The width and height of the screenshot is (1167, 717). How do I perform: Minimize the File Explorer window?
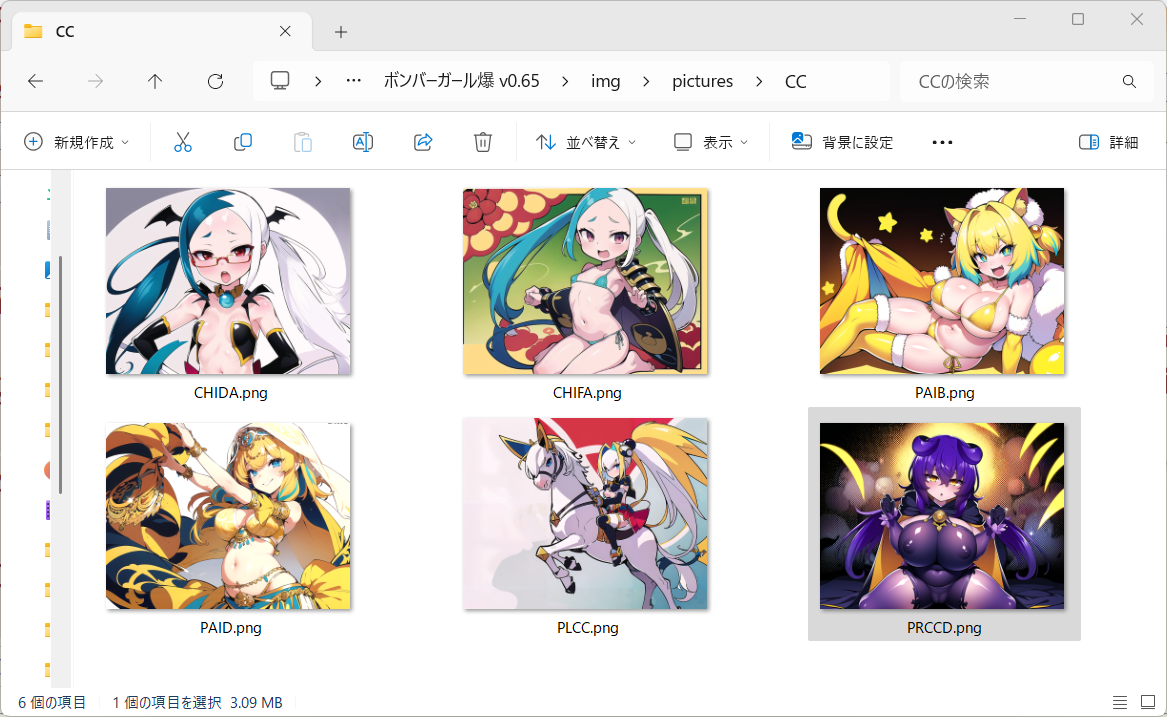coord(1020,19)
